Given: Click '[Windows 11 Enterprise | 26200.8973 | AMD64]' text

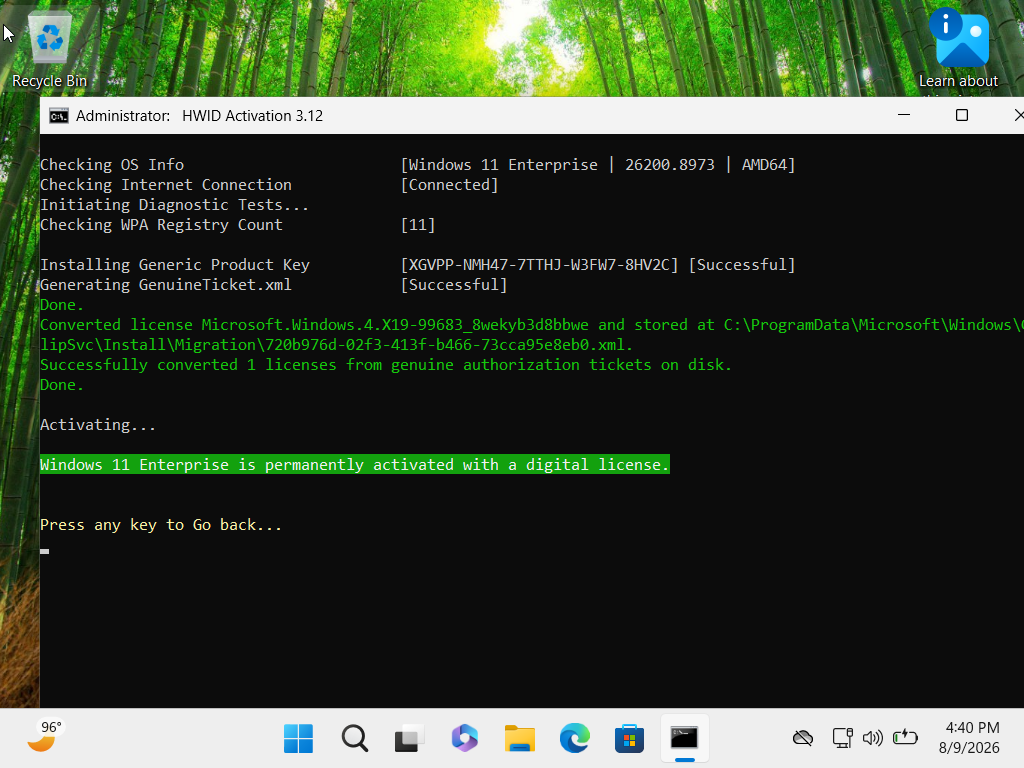Looking at the screenshot, I should [598, 165].
